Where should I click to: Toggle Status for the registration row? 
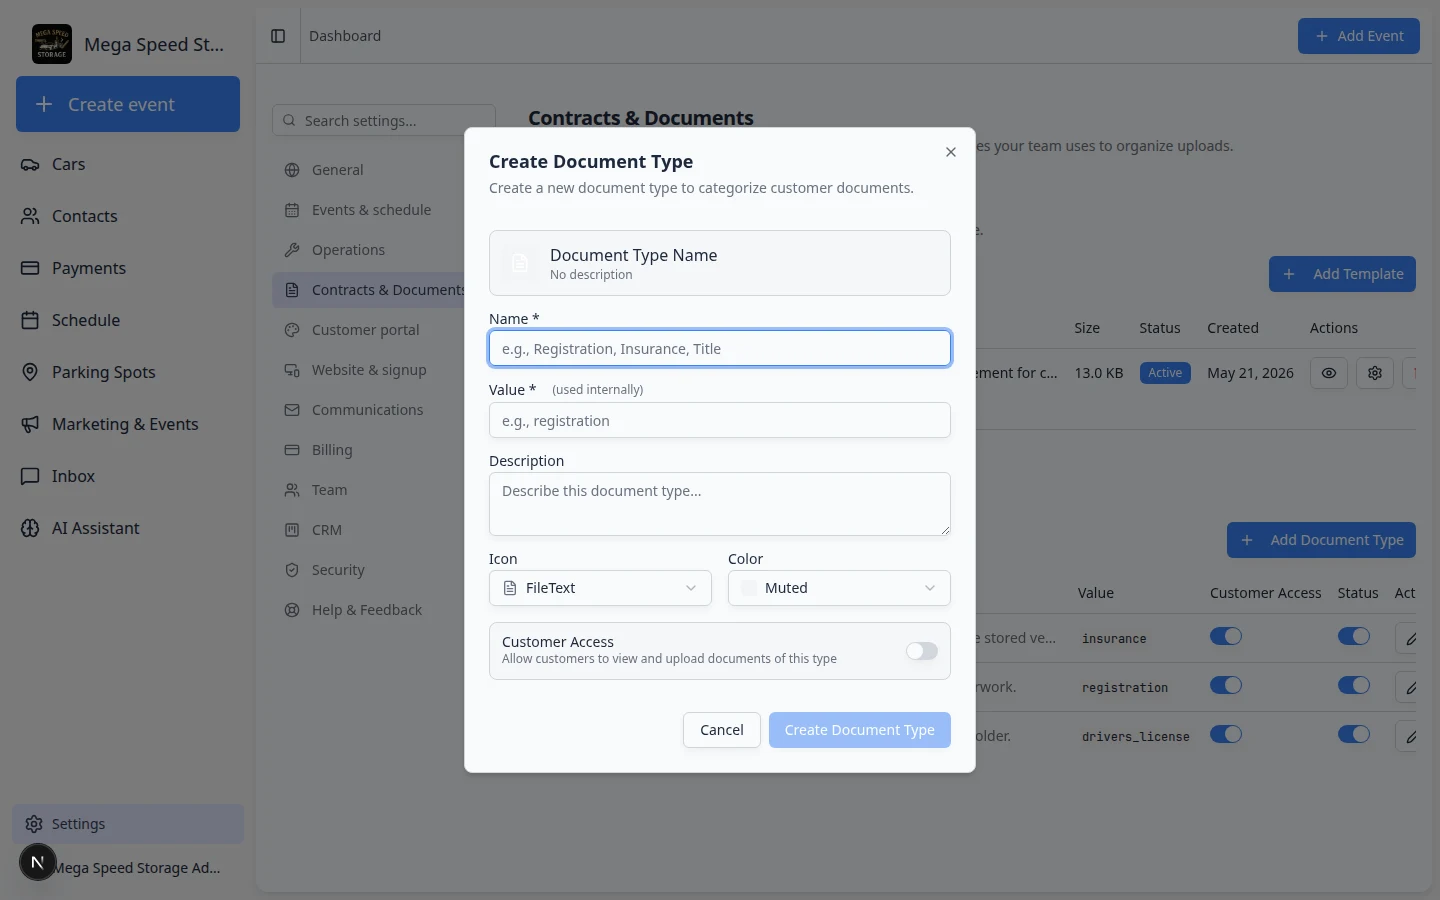coord(1354,685)
